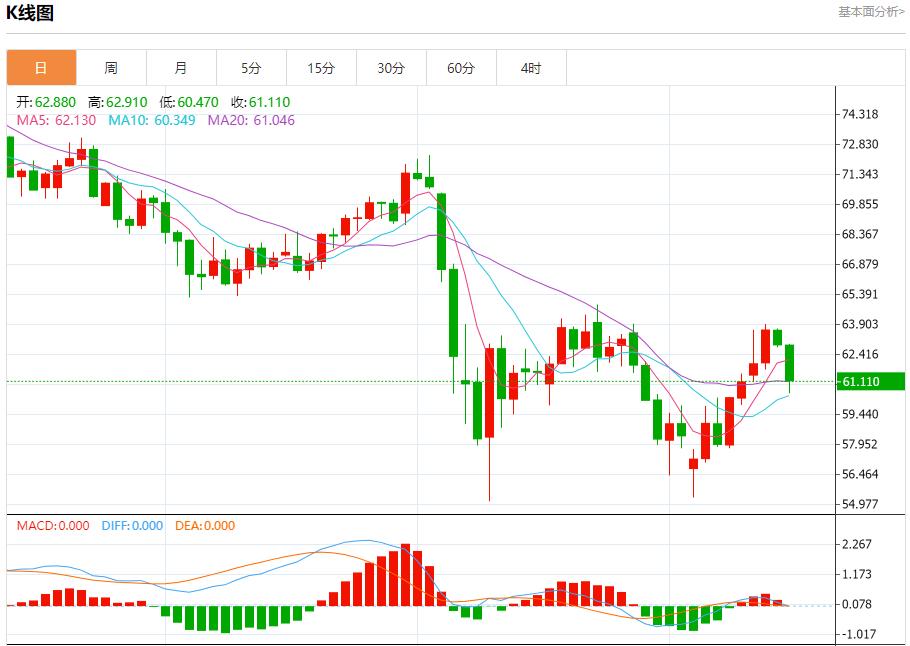Select the 日 daily chart tab

(x=41, y=68)
